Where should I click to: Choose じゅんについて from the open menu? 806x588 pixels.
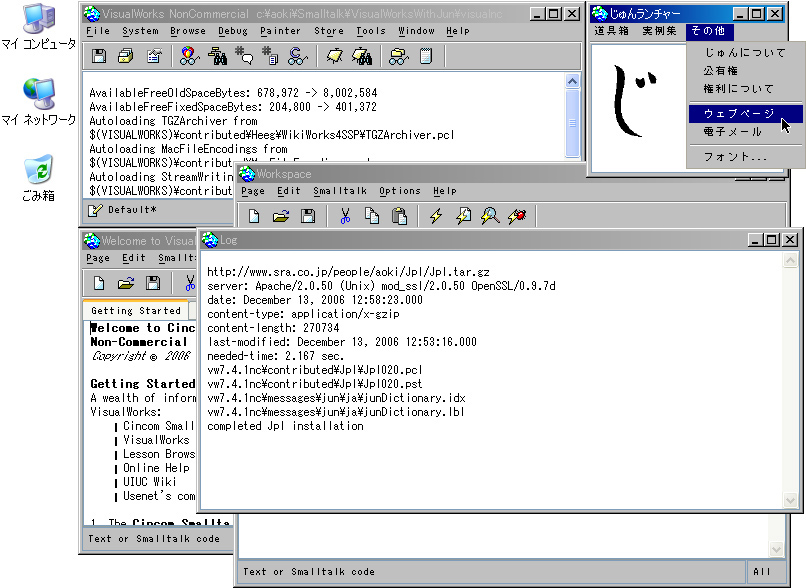pos(745,52)
